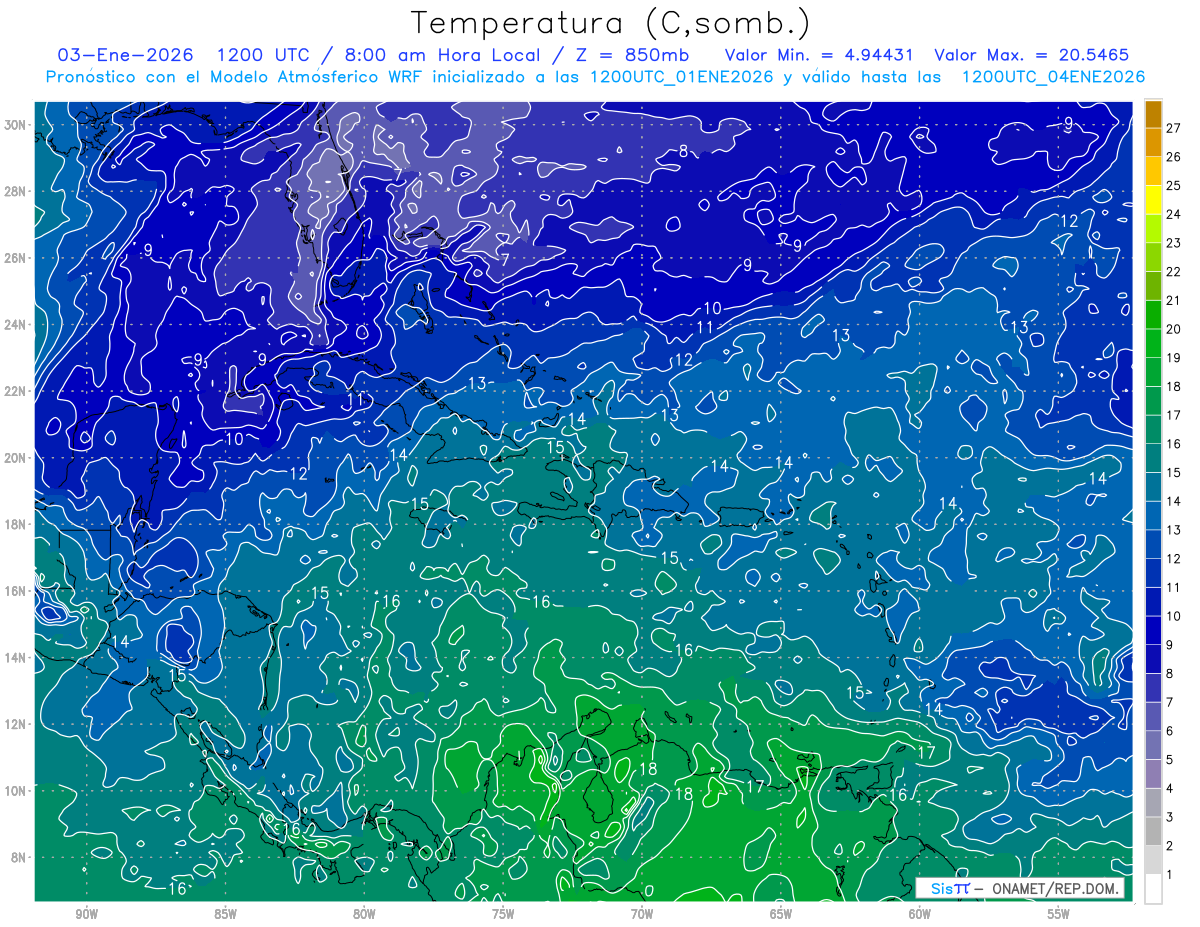Viewport: 1200px width, 927px height.
Task: Click the "Valor Min. = 4.94431" text
Action: [x=819, y=54]
